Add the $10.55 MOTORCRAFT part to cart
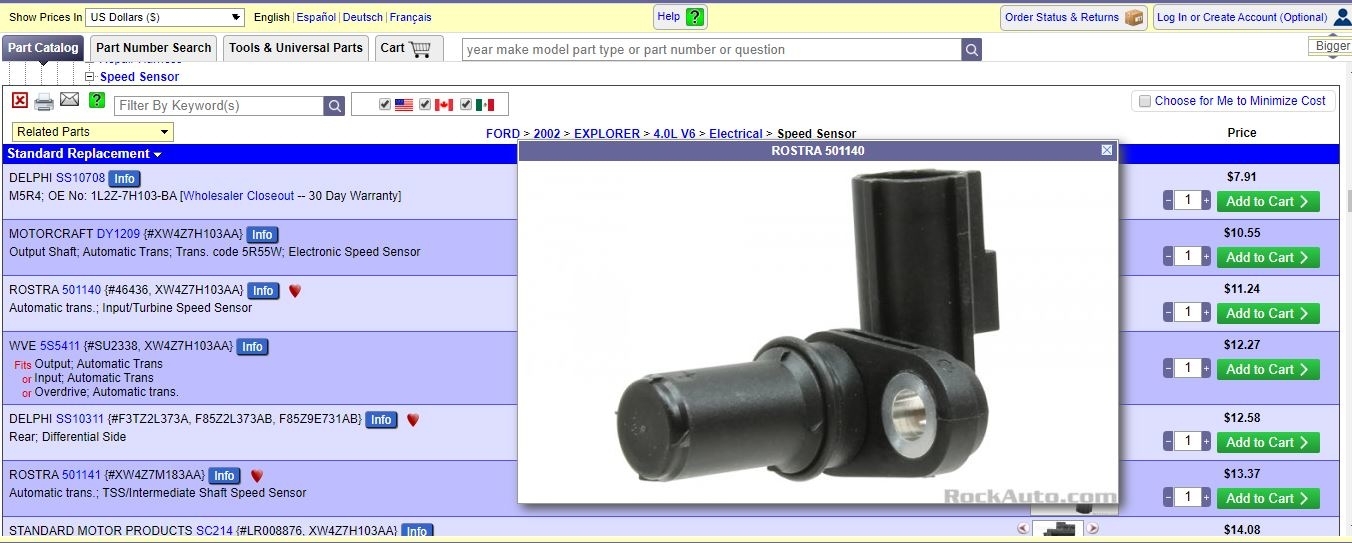This screenshot has height=543, width=1352. point(1268,257)
